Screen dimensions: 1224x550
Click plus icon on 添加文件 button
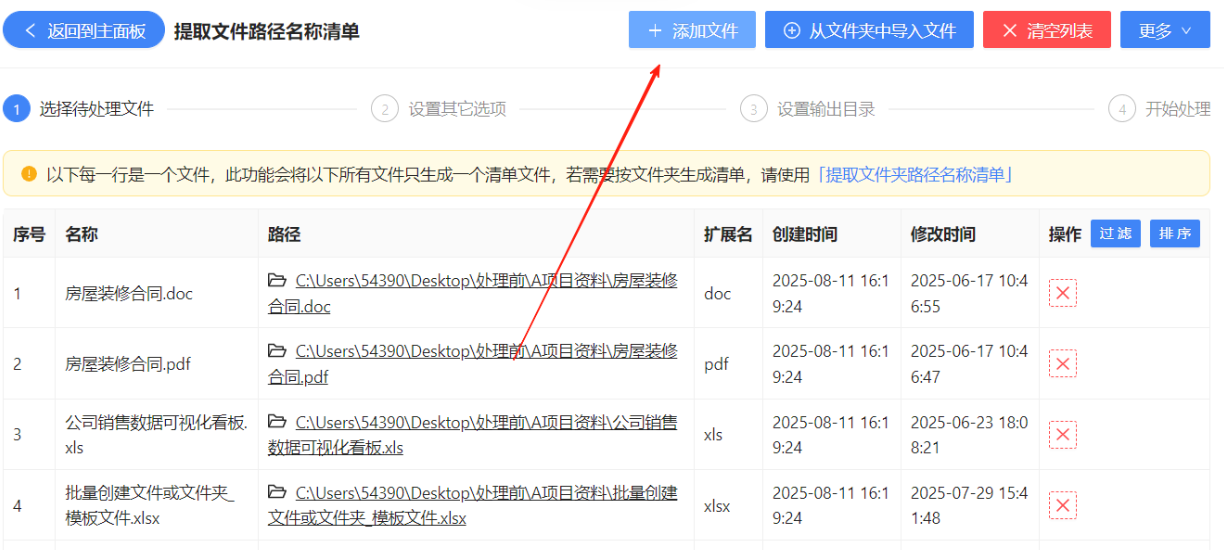(655, 31)
